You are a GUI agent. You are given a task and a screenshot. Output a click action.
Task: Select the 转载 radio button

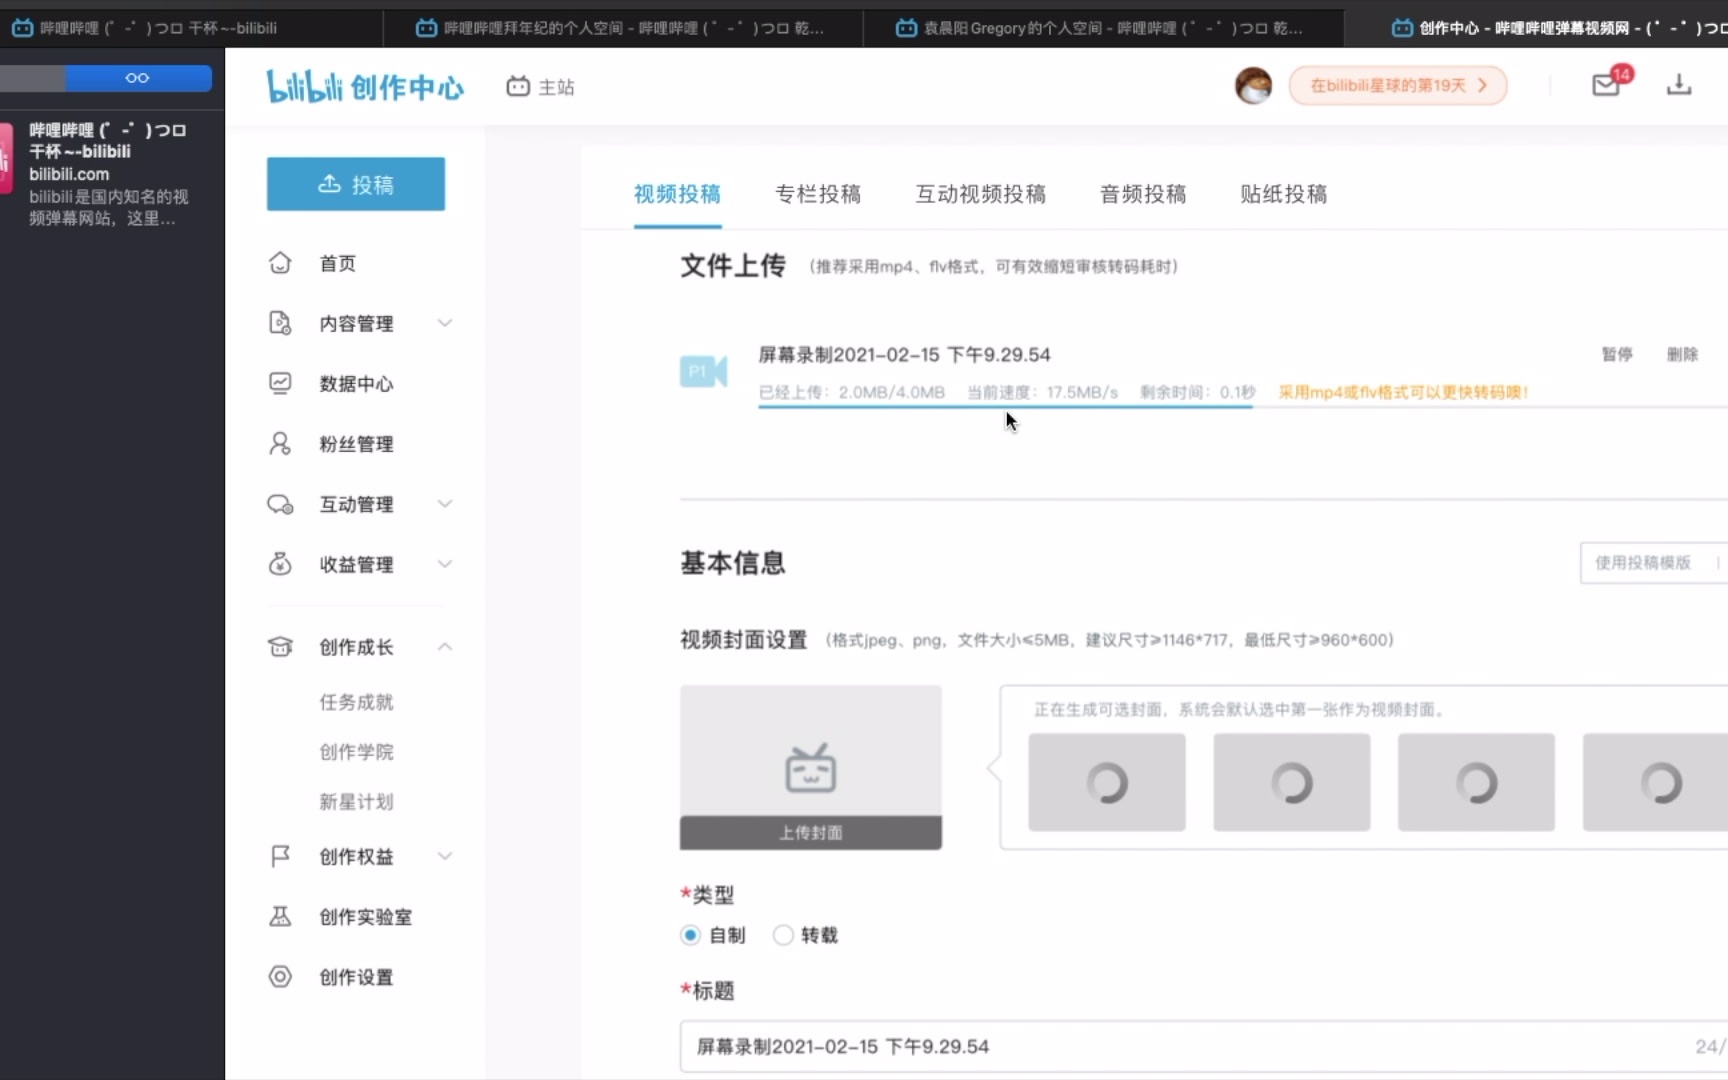pos(783,935)
